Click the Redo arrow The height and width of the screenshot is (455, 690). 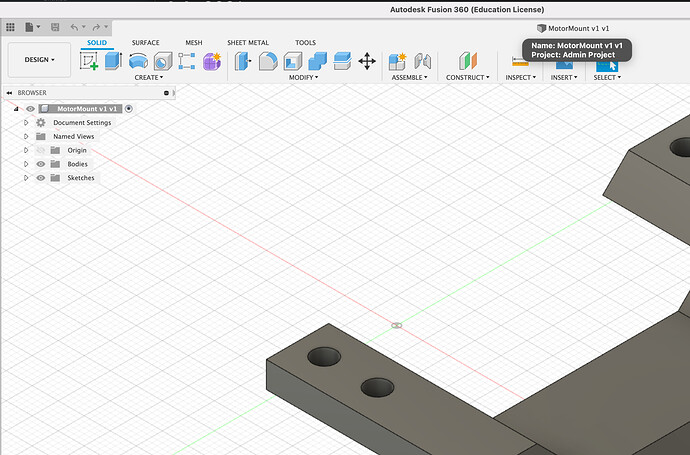point(96,27)
